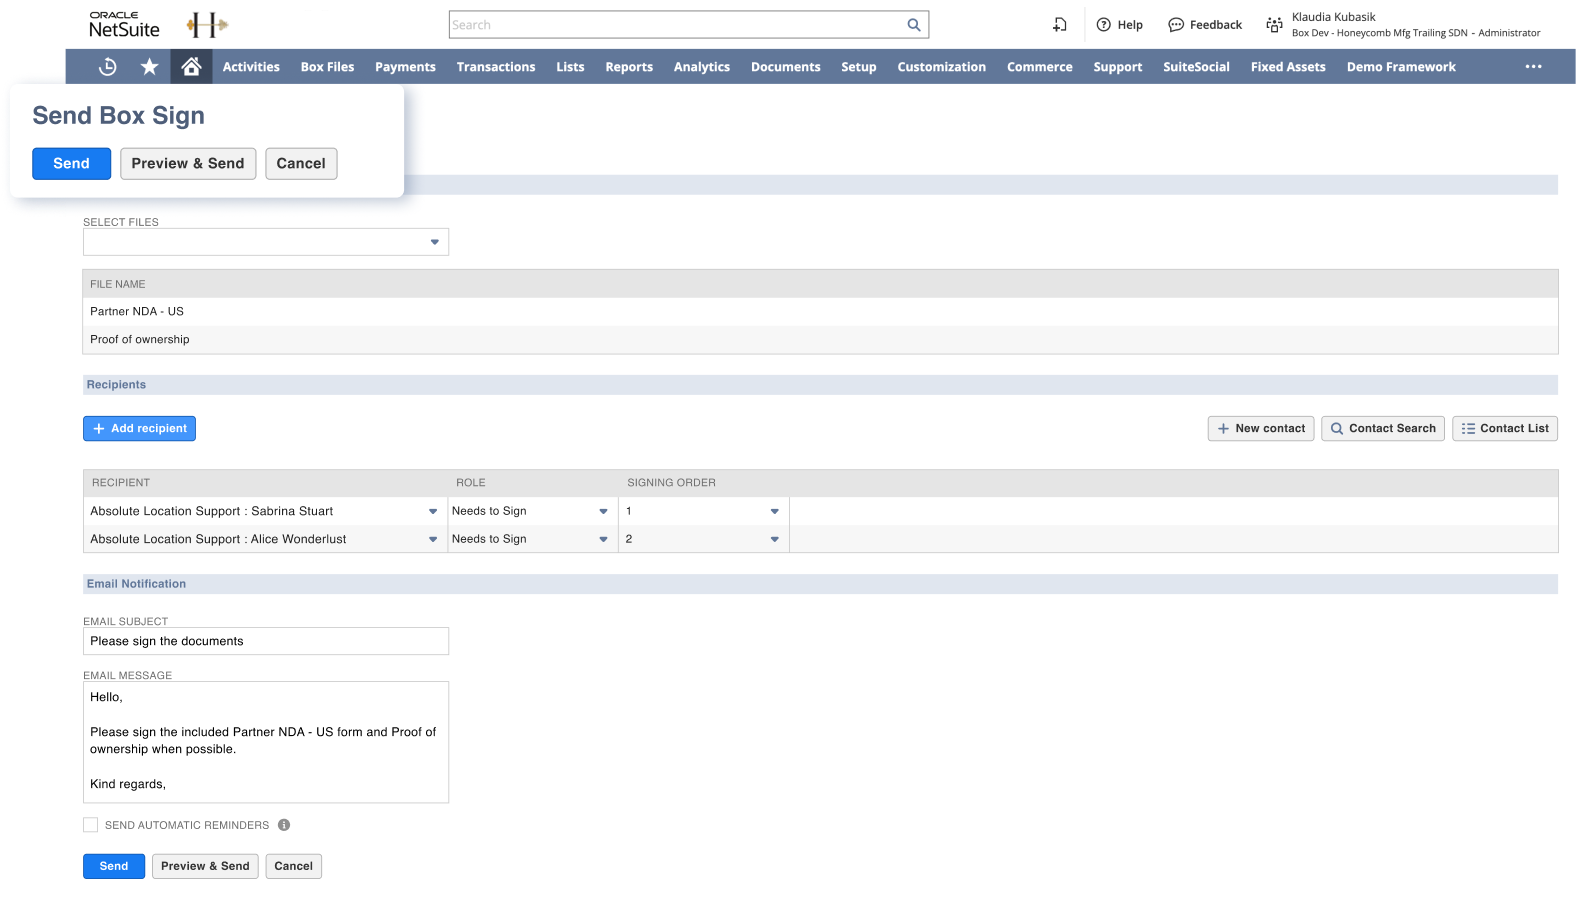Click the Contact Search button

click(1382, 428)
